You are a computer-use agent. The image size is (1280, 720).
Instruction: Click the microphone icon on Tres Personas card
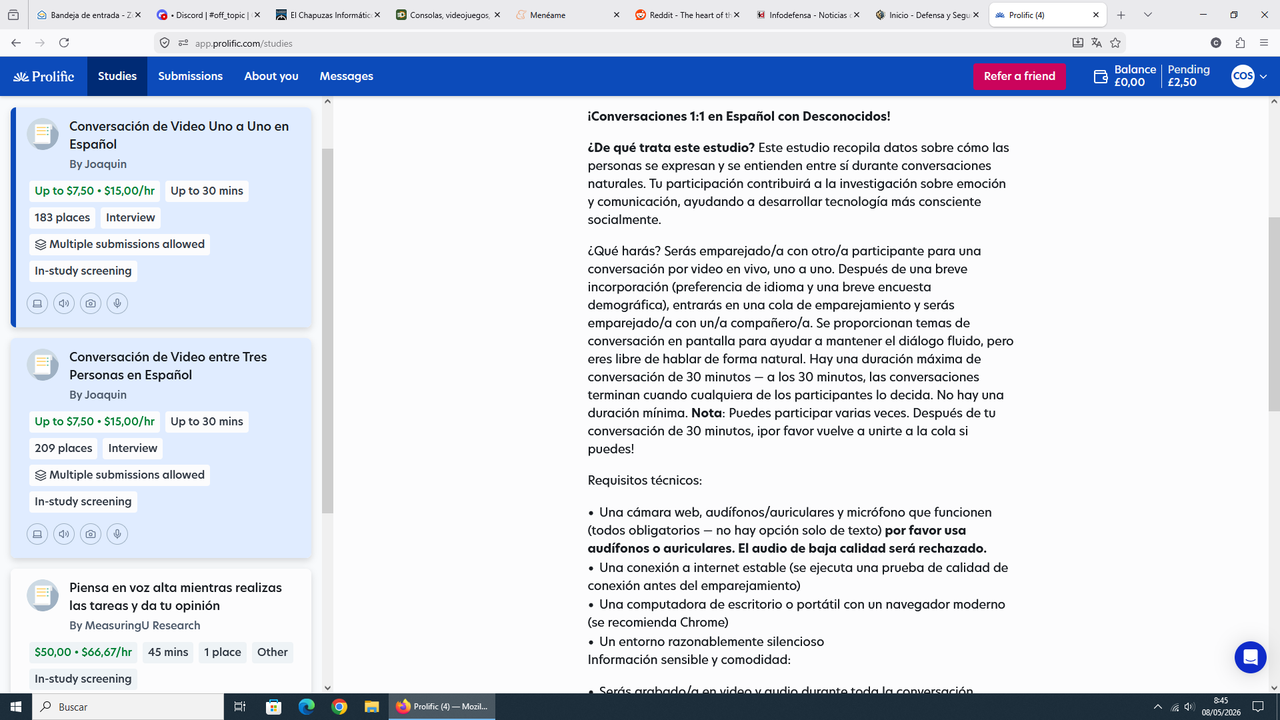coord(117,534)
